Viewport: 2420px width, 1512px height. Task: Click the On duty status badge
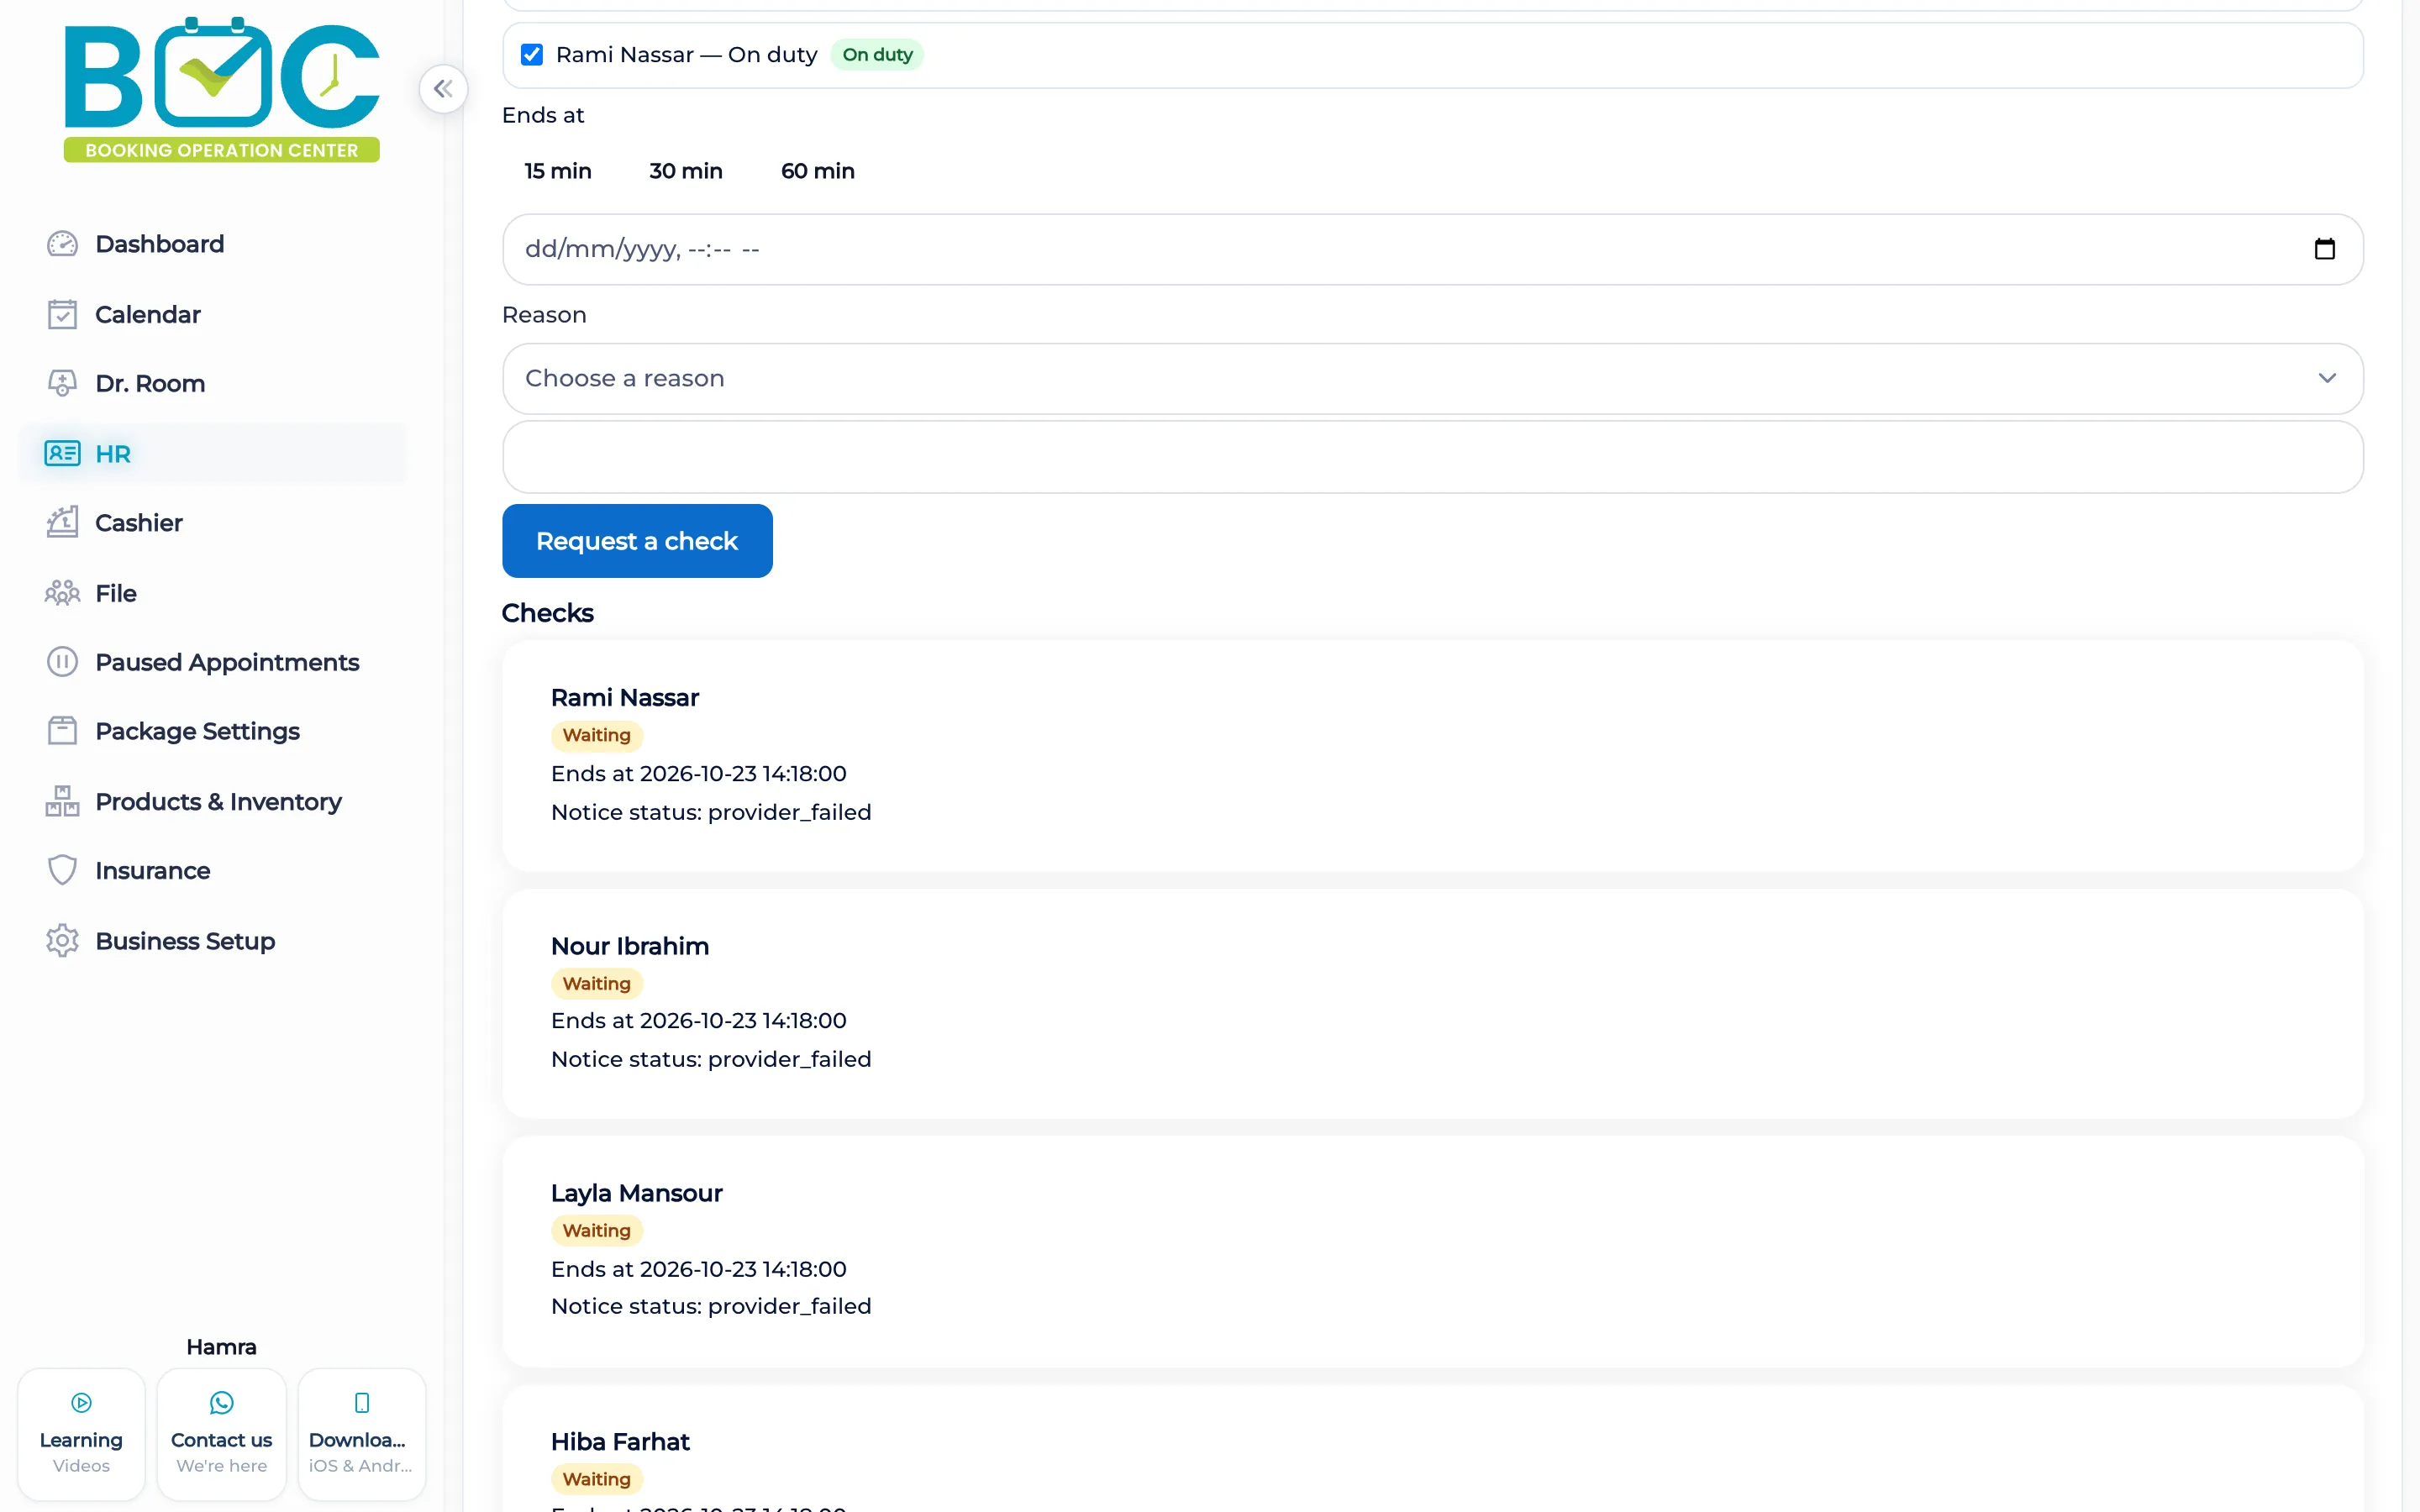click(x=877, y=54)
